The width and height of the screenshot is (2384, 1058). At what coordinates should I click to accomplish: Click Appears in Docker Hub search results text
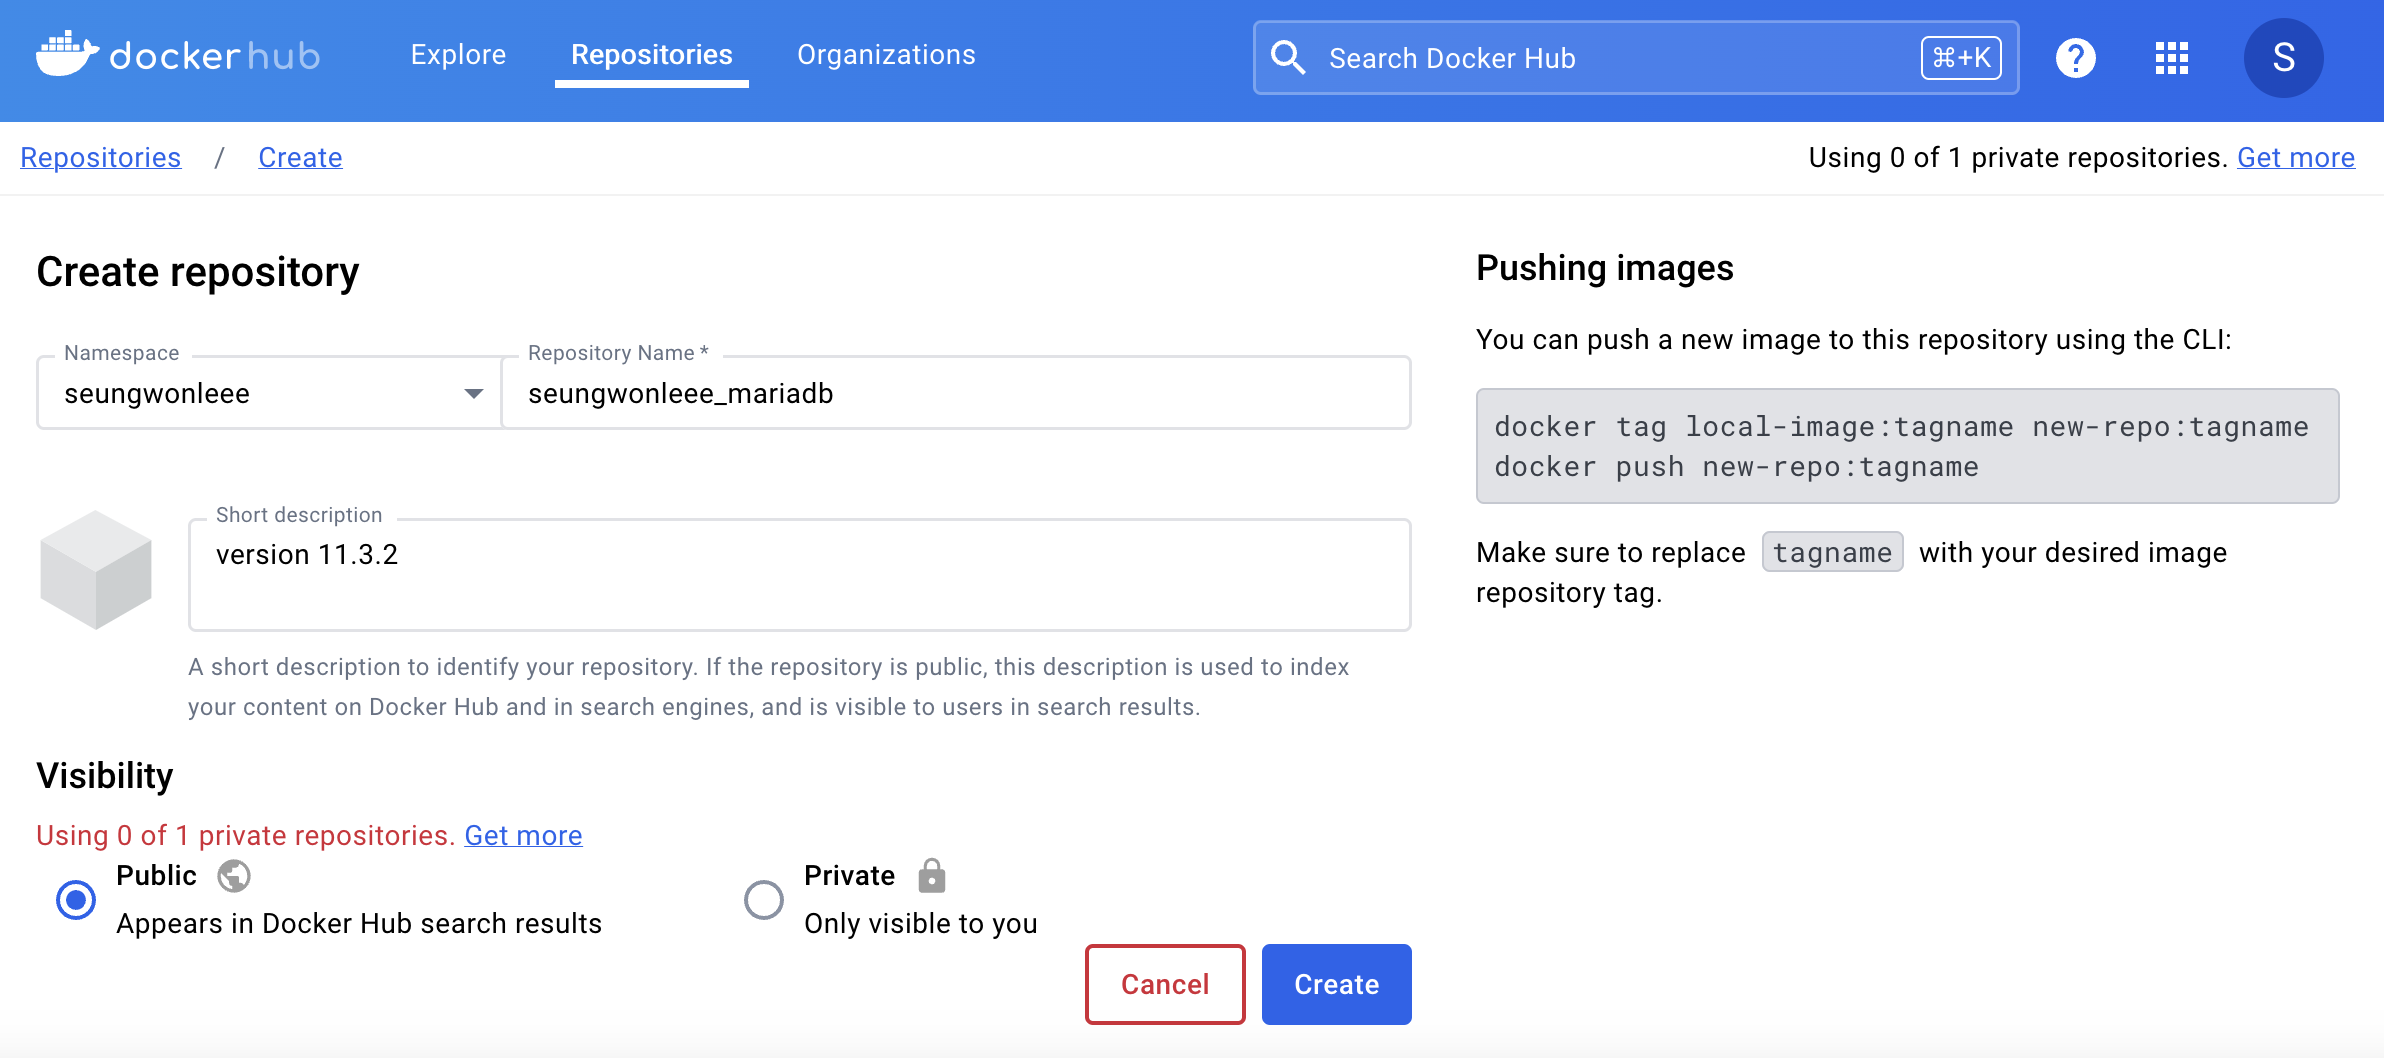(359, 924)
